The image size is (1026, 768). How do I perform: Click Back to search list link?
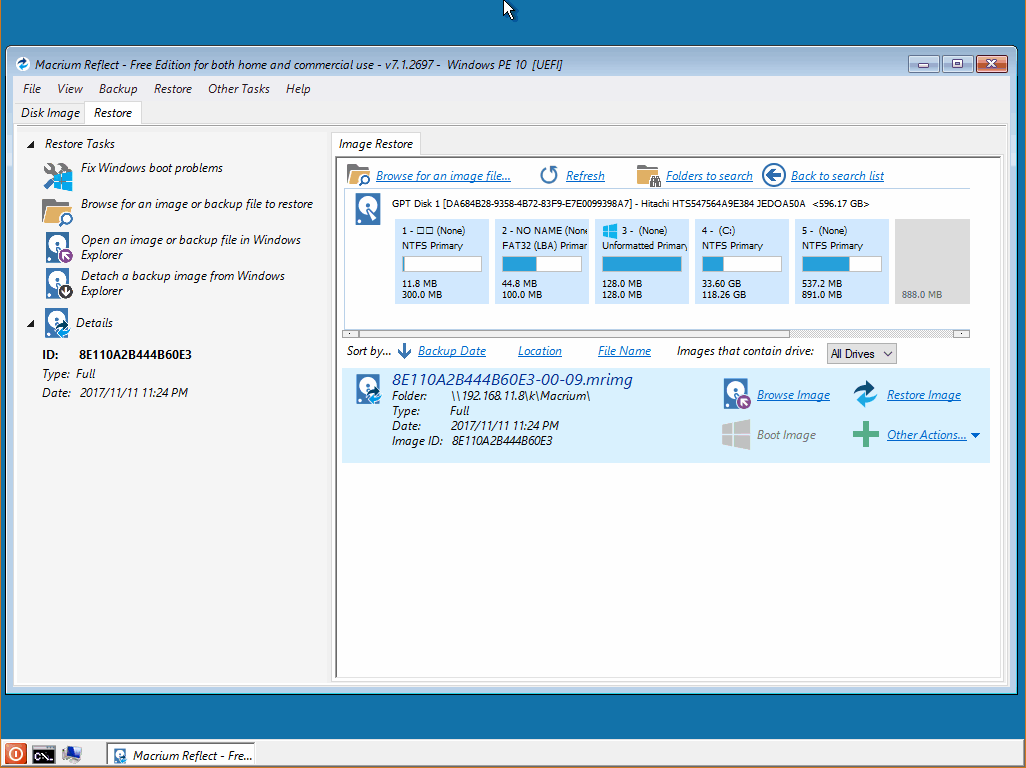(x=837, y=176)
